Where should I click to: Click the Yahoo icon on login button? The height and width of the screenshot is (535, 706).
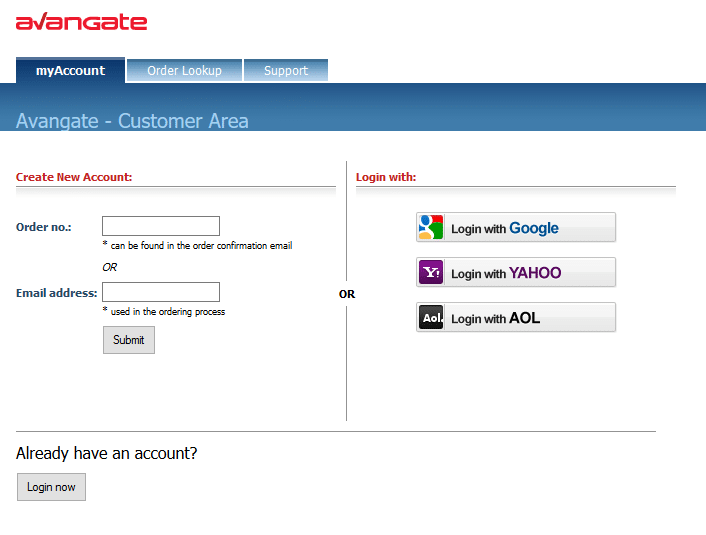(x=431, y=272)
